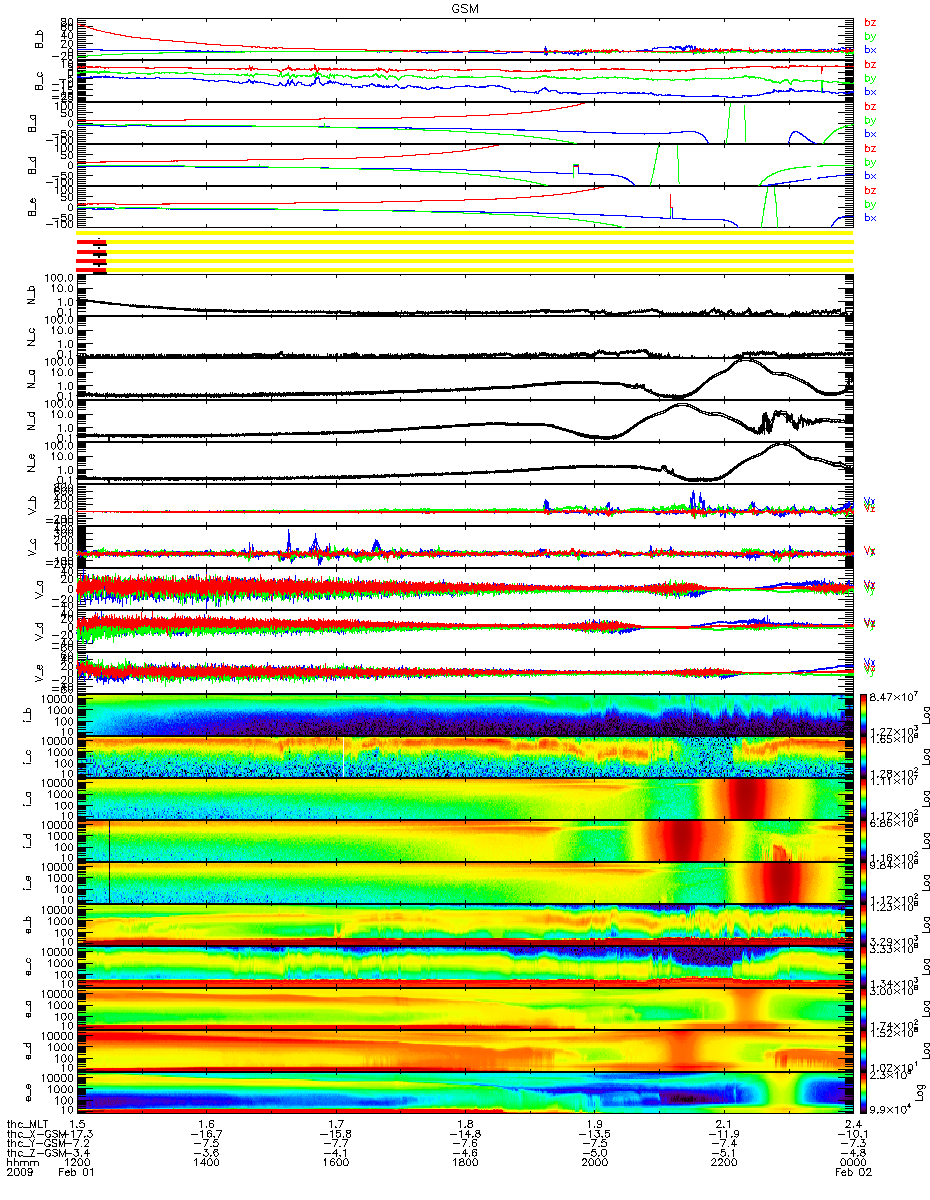Image resolution: width=930 pixels, height=1200 pixels.
Task: Click the Vx legend beside V_e panel
Action: point(869,664)
